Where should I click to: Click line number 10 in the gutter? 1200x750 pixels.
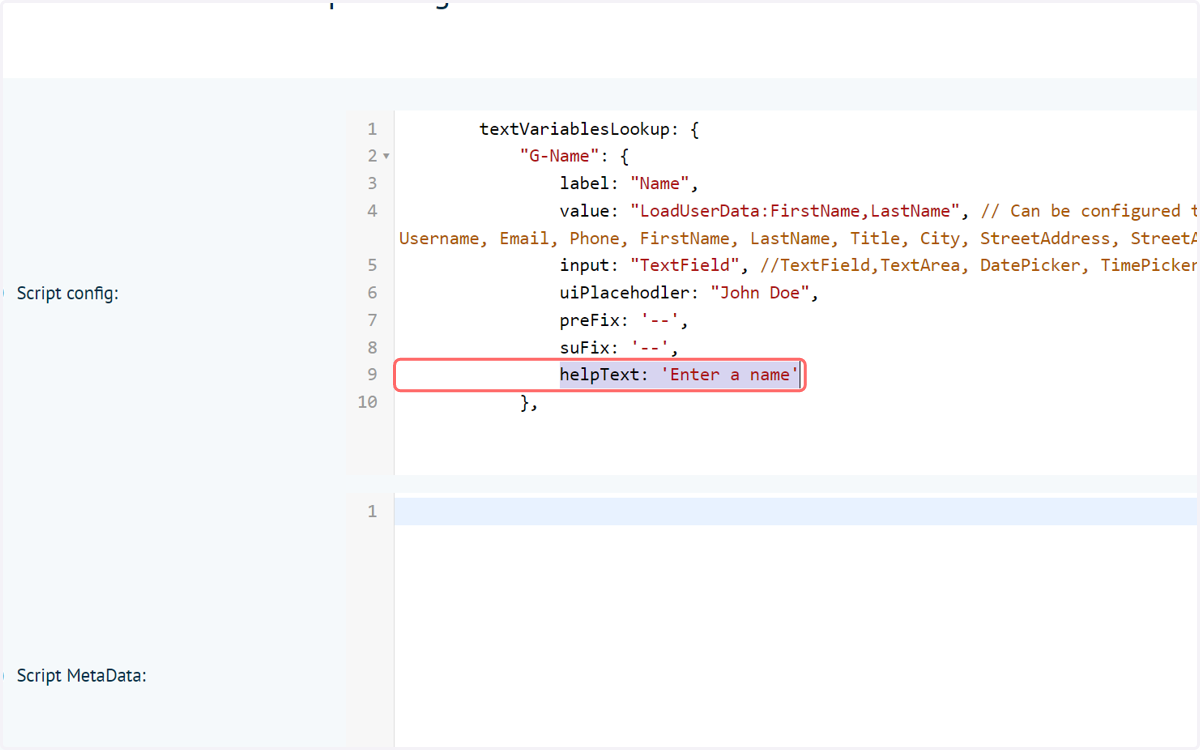tap(367, 402)
